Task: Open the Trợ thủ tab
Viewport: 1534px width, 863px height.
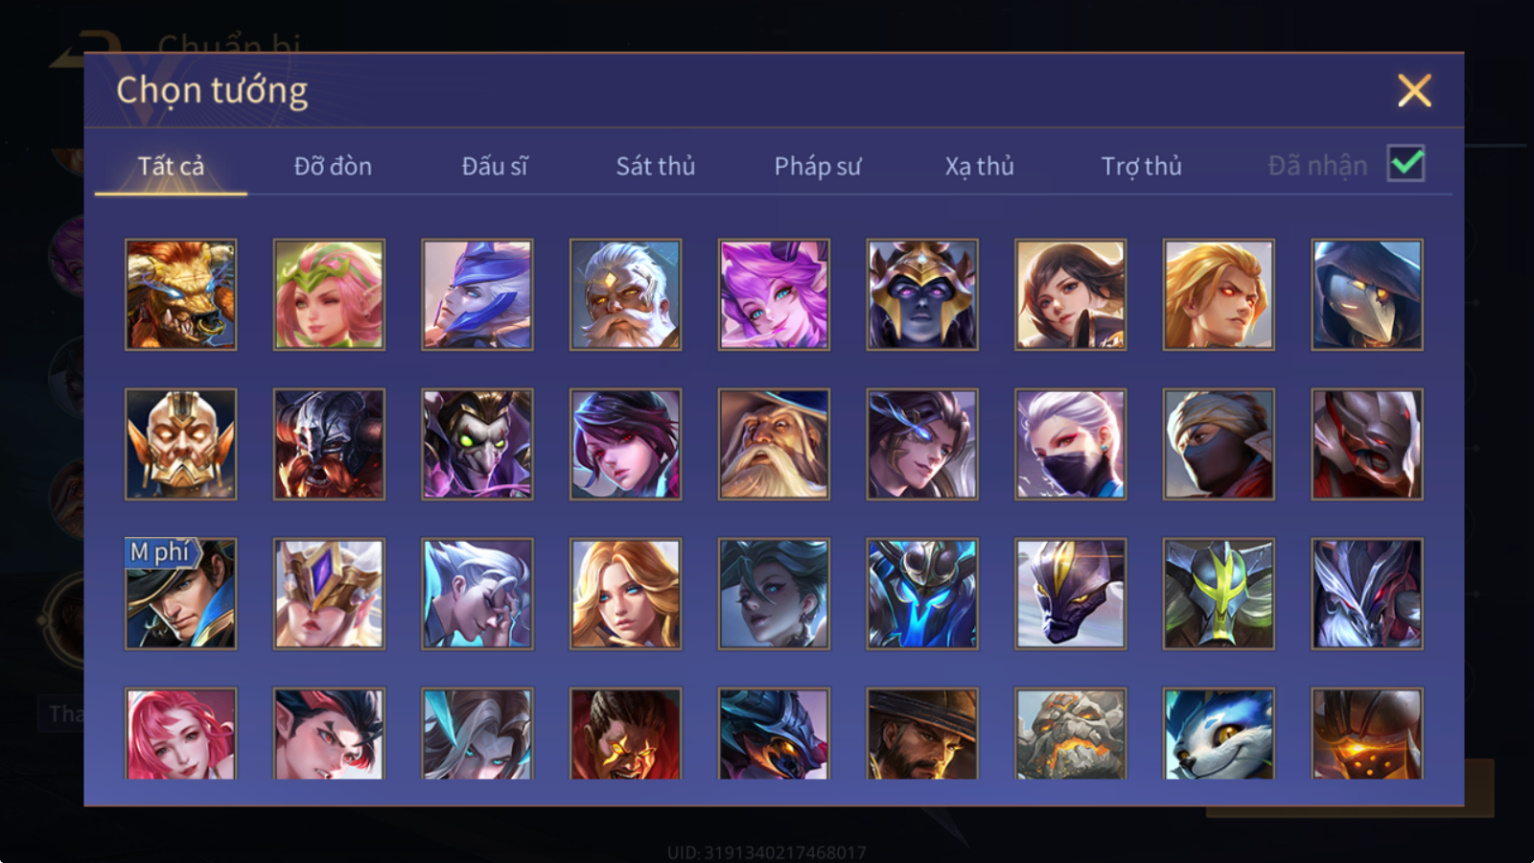Action: point(1141,166)
